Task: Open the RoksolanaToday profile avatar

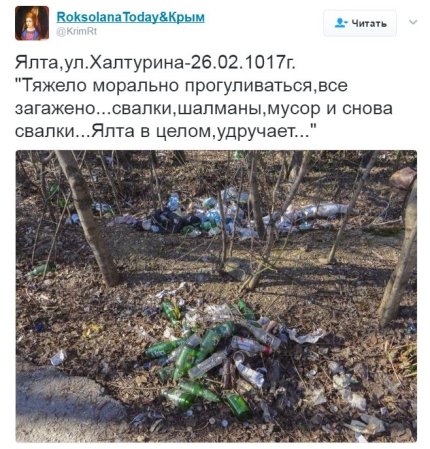Action: pyautogui.click(x=32, y=23)
